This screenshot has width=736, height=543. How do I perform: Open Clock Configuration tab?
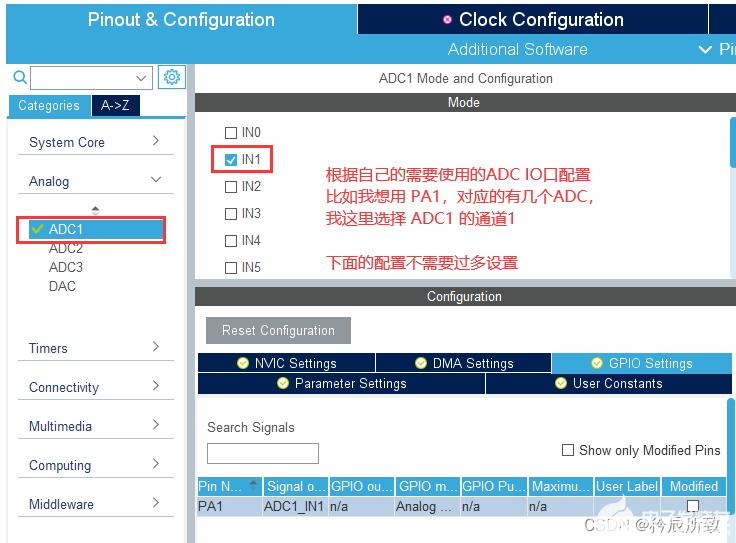coord(533,19)
